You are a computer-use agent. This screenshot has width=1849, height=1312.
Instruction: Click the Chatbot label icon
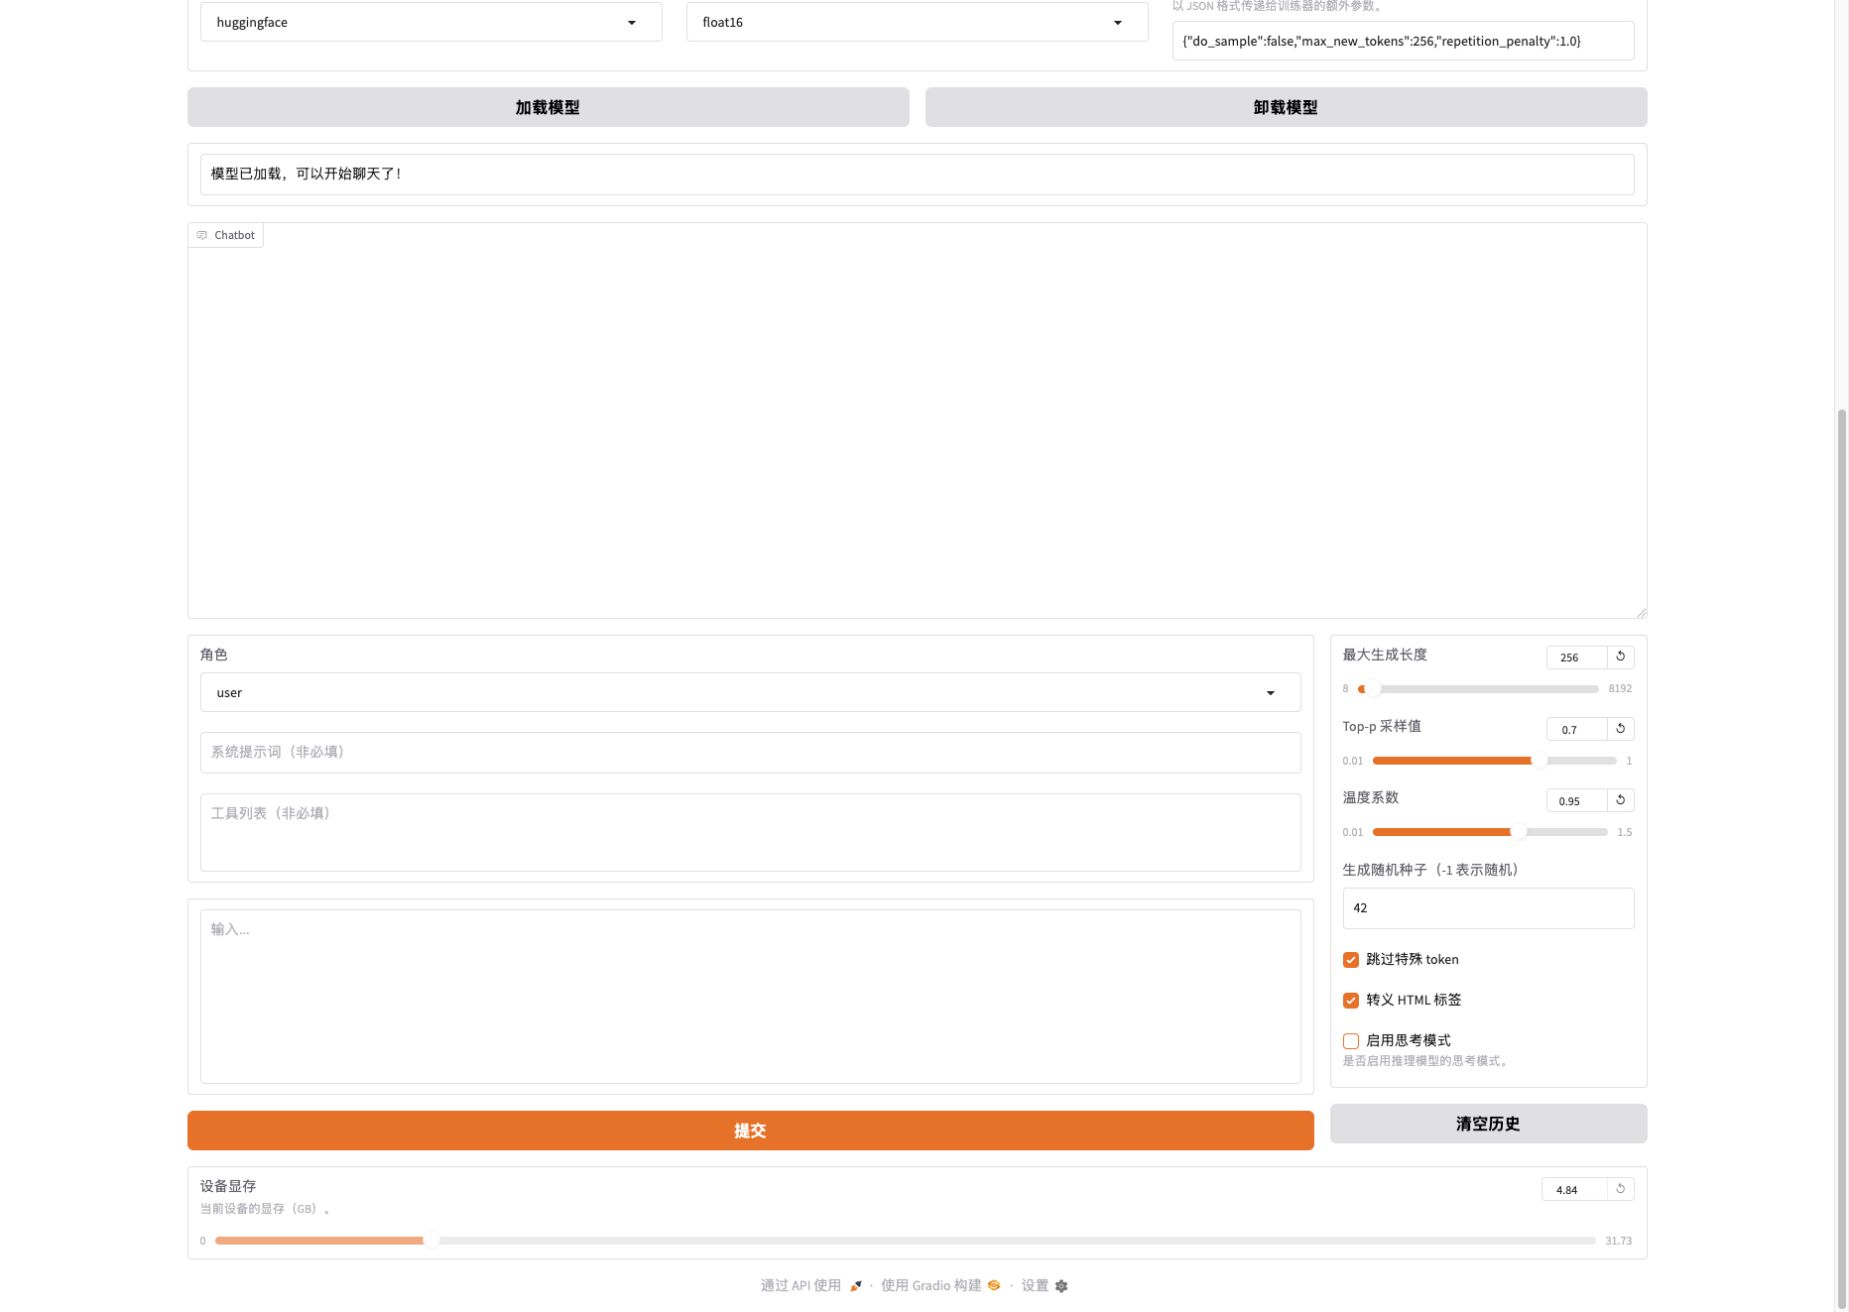coord(202,236)
